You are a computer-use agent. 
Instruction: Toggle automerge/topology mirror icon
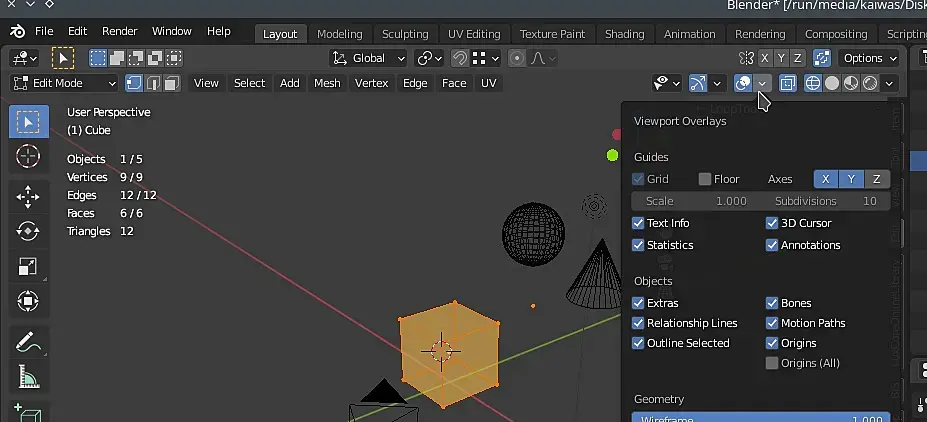(822, 58)
